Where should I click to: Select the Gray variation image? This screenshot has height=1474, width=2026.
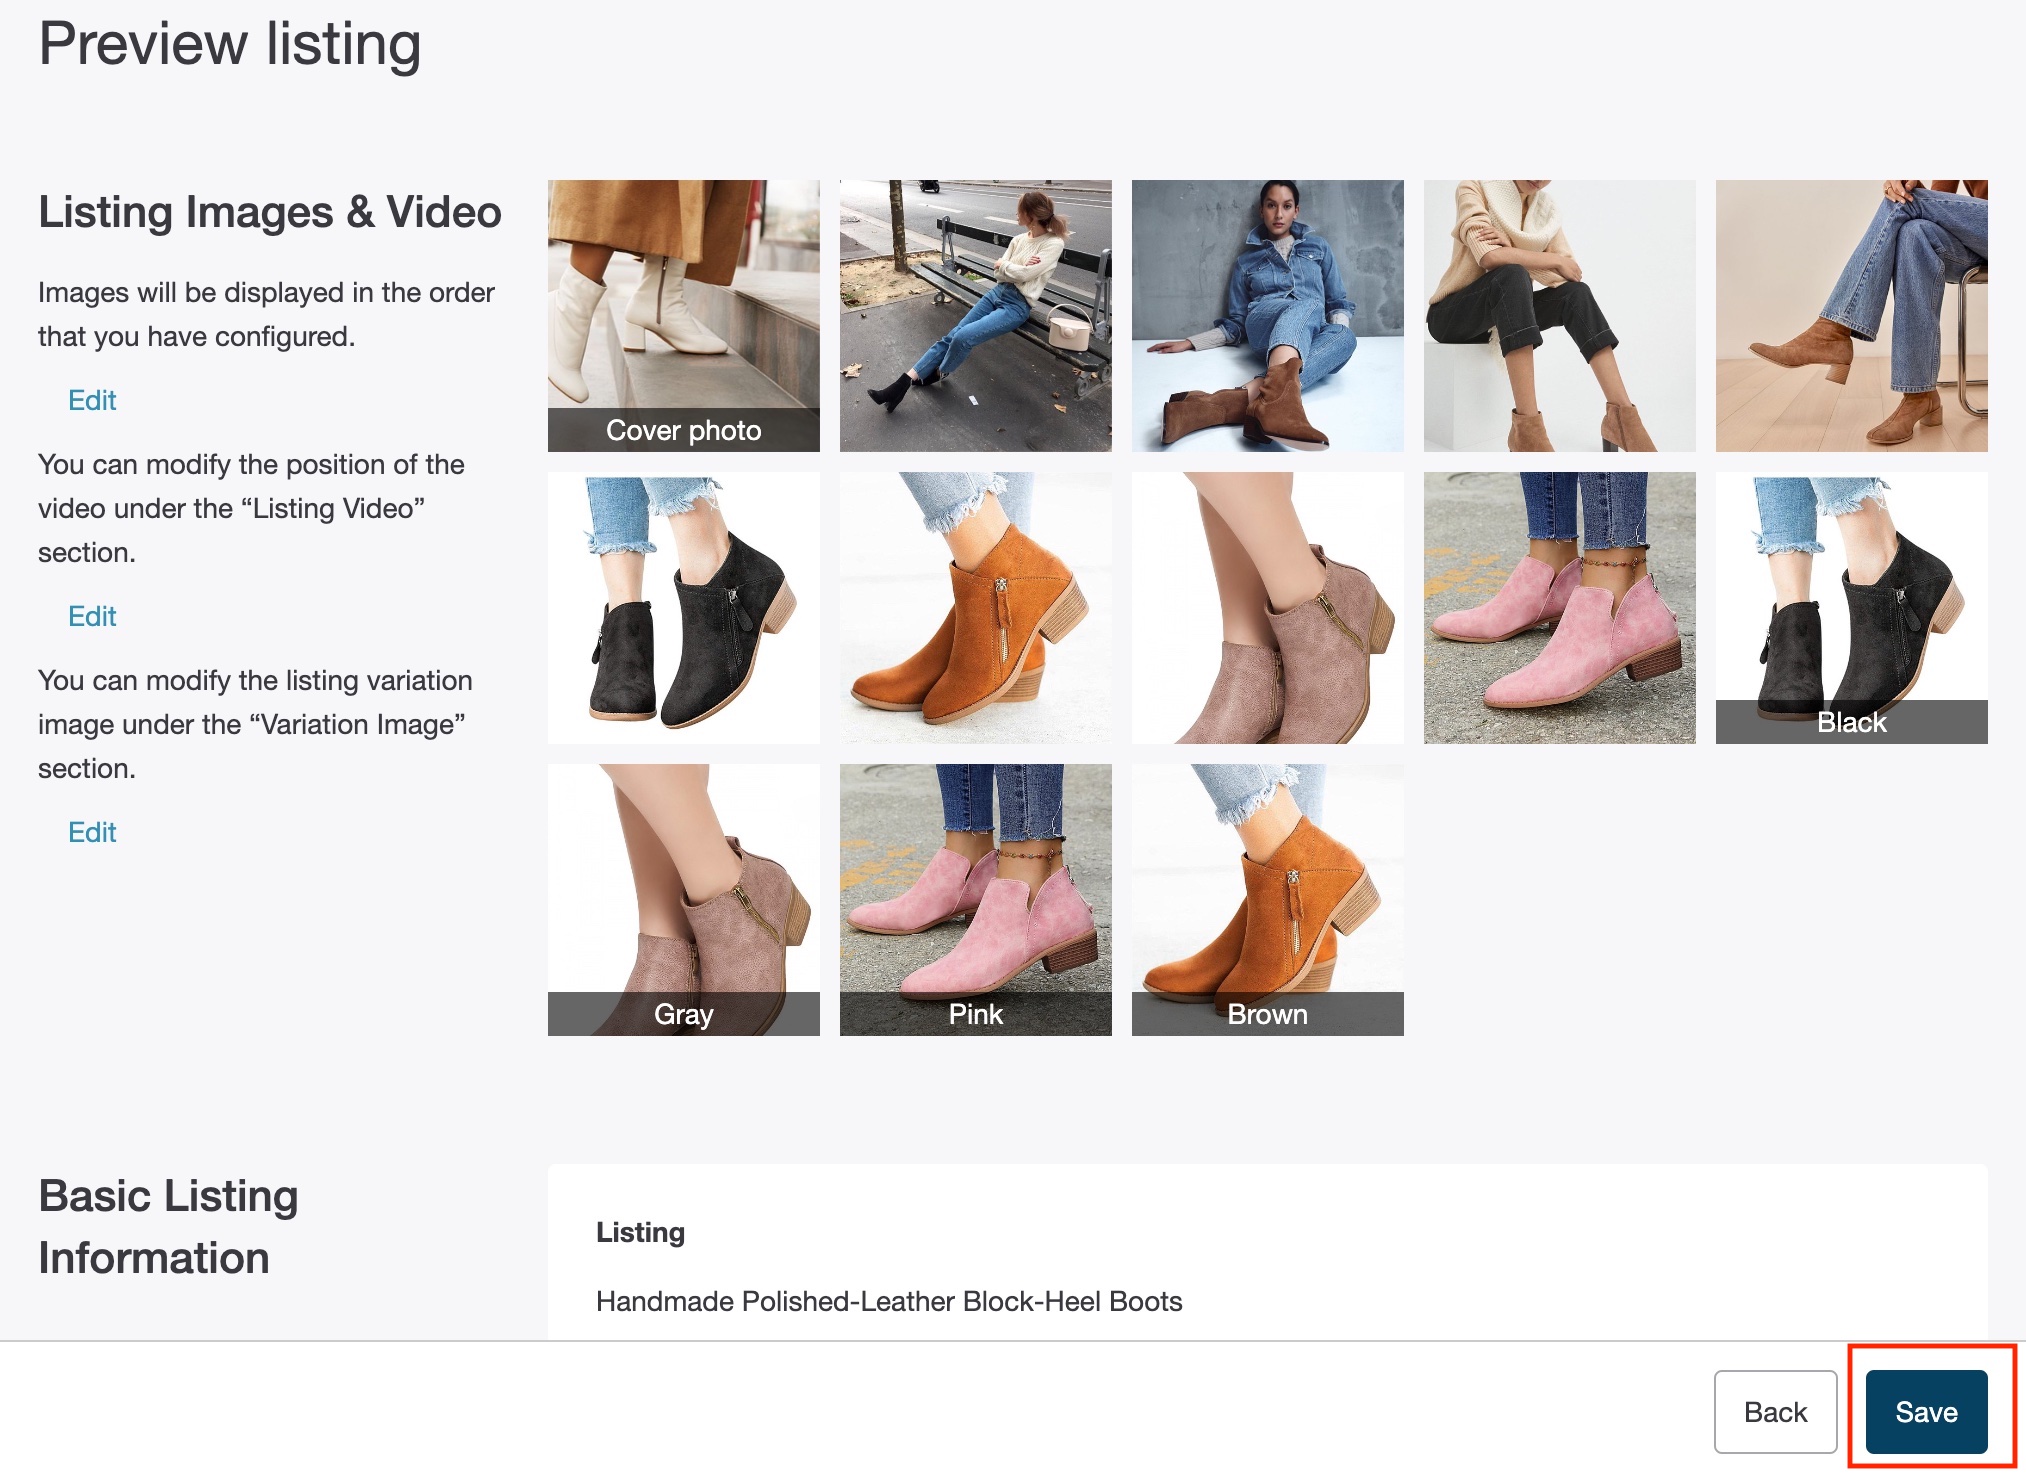(x=683, y=899)
